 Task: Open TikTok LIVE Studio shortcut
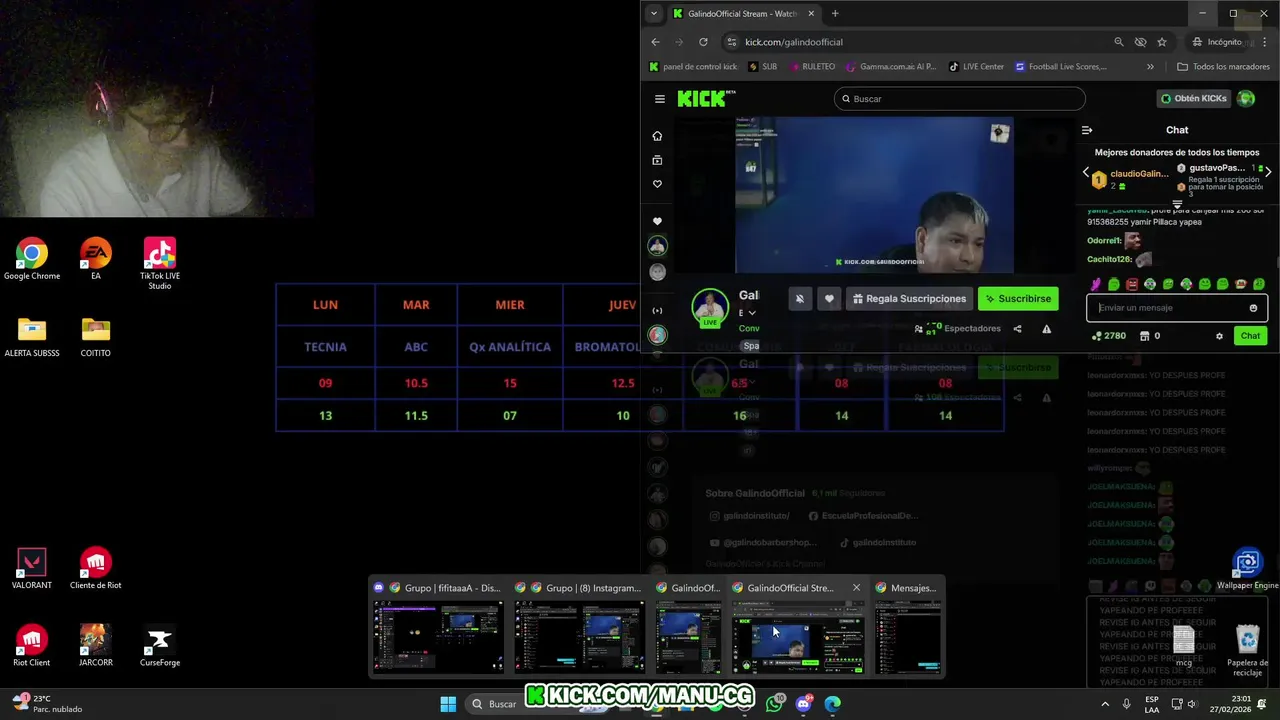[x=160, y=264]
